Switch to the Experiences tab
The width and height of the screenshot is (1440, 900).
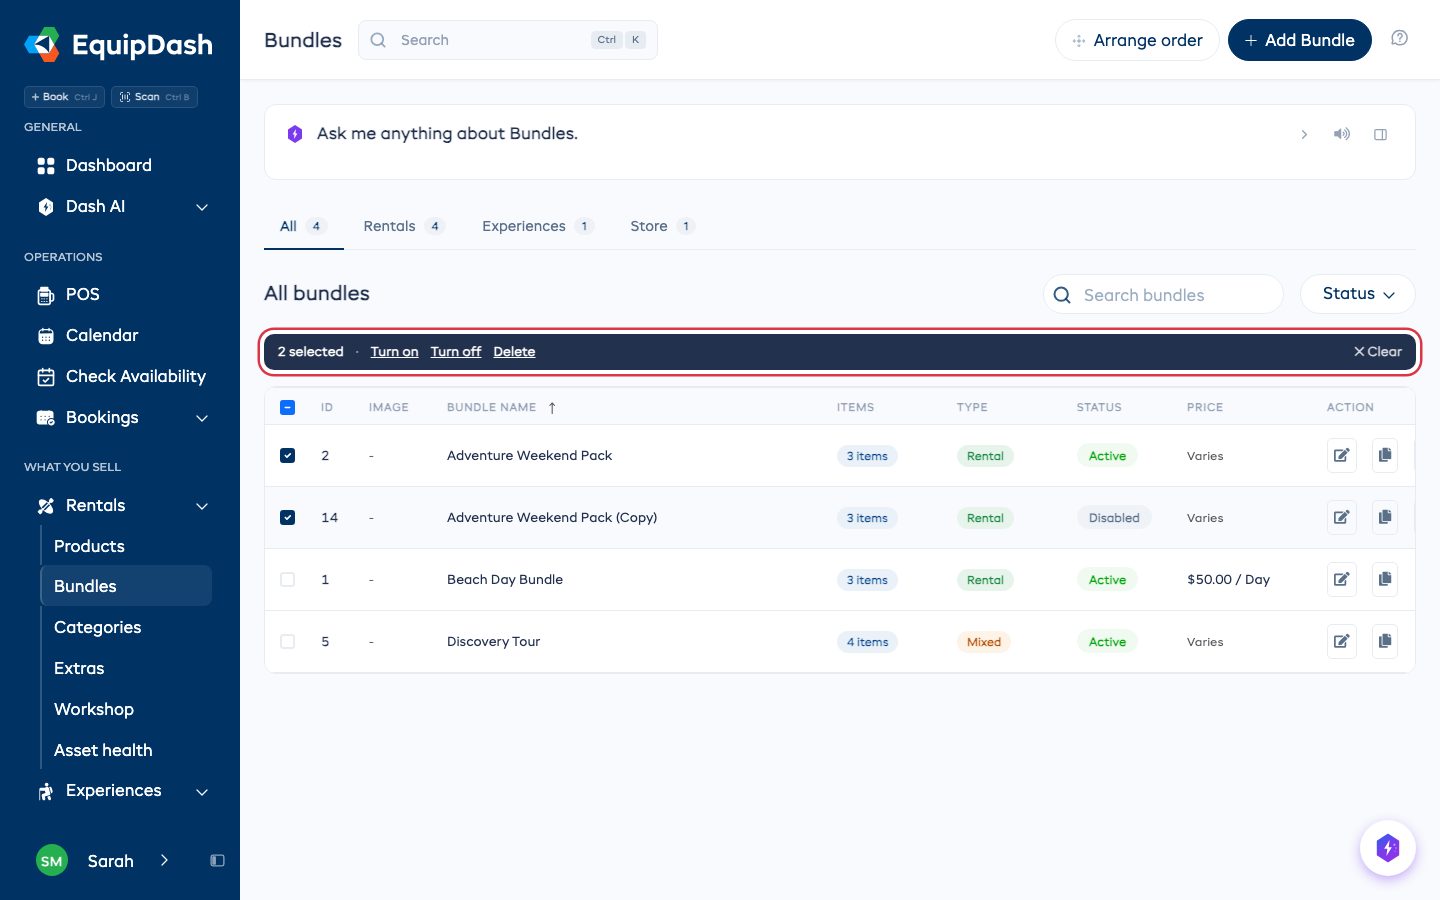click(x=538, y=226)
